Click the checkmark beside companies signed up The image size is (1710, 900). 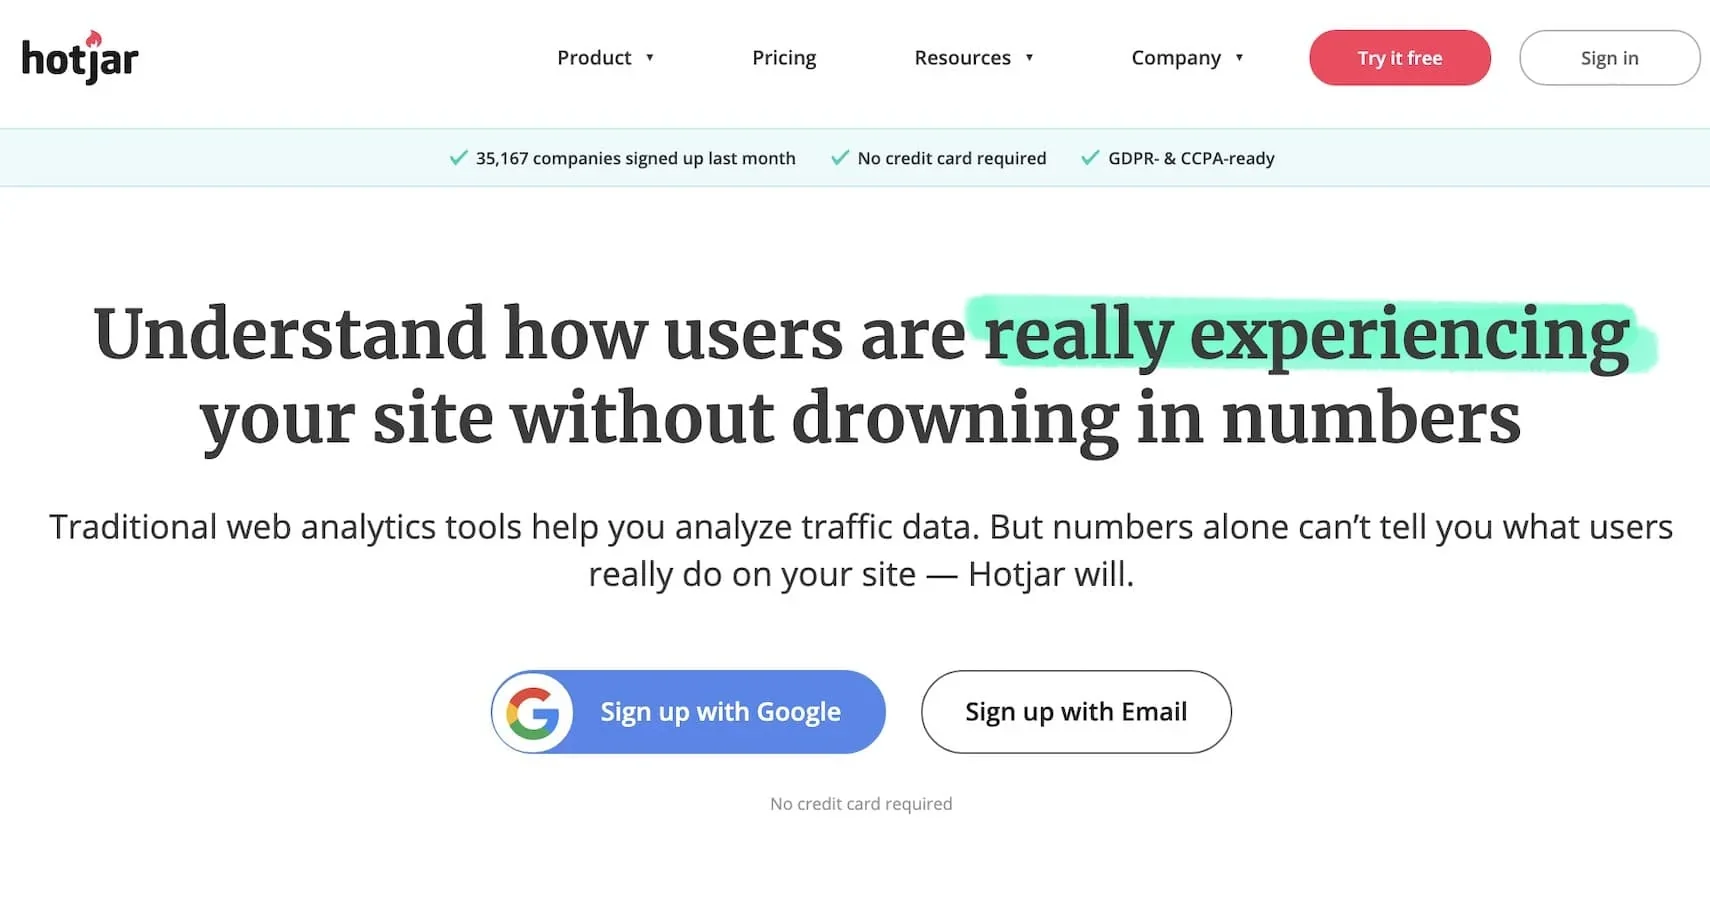point(459,158)
